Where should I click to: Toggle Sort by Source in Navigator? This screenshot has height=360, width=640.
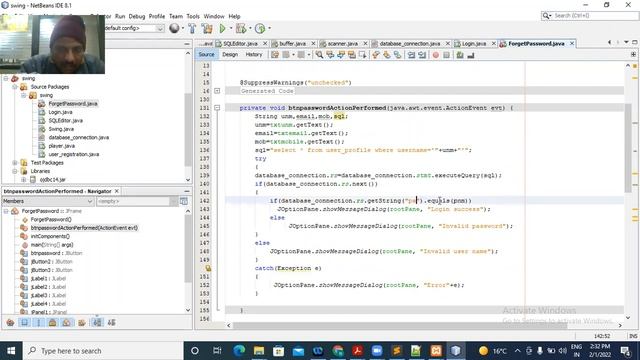(x=111, y=322)
